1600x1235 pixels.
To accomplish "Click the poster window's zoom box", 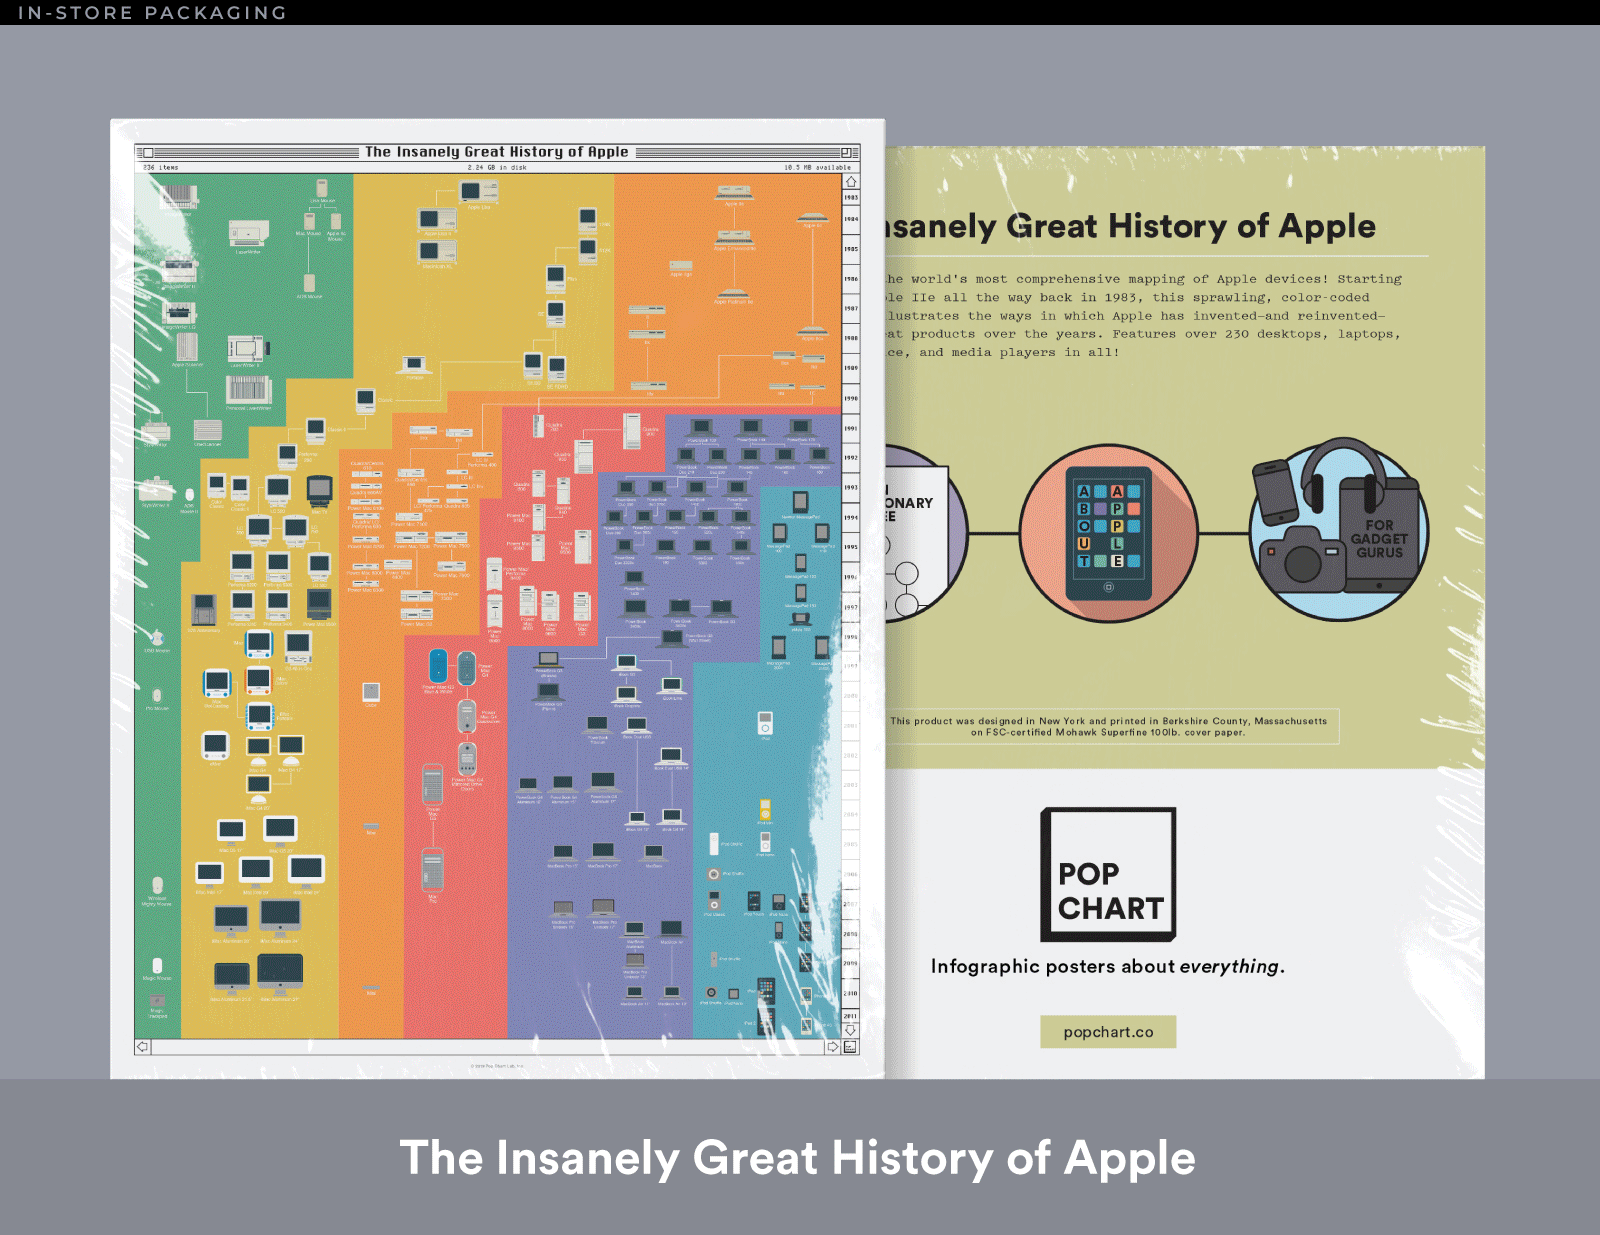I will click(x=846, y=153).
